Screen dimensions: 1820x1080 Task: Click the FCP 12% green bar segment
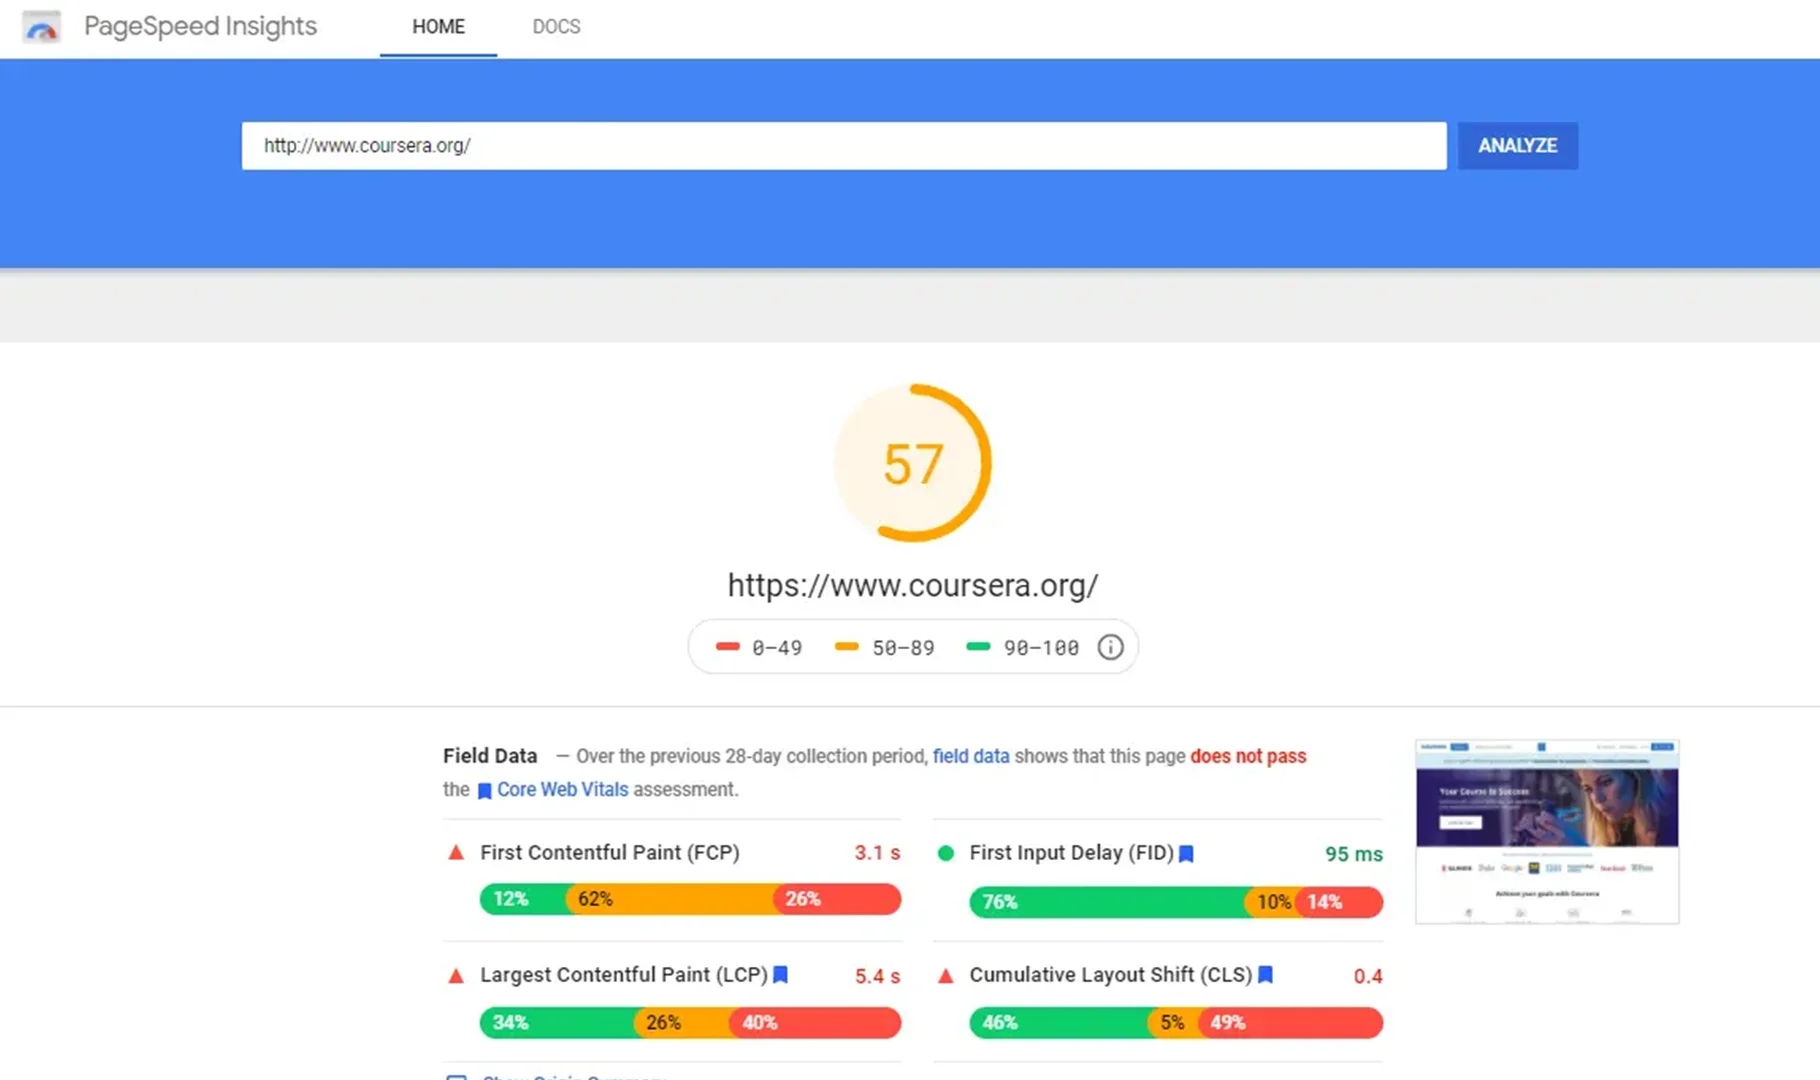[523, 899]
